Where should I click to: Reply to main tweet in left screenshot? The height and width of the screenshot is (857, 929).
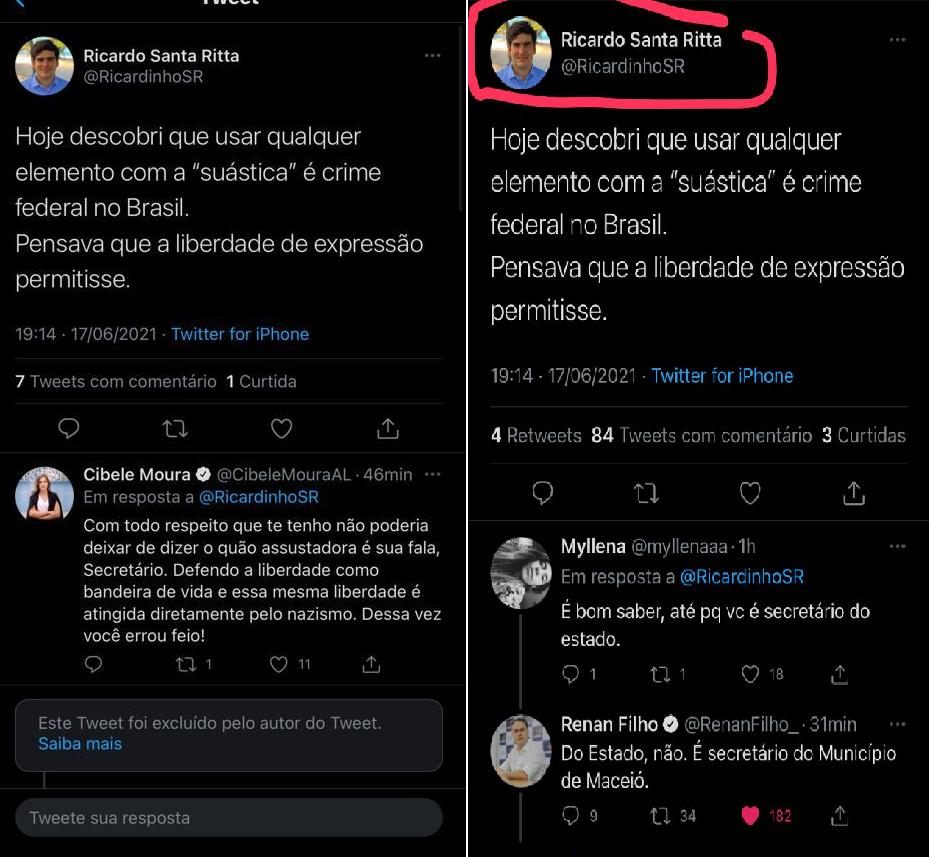[68, 429]
